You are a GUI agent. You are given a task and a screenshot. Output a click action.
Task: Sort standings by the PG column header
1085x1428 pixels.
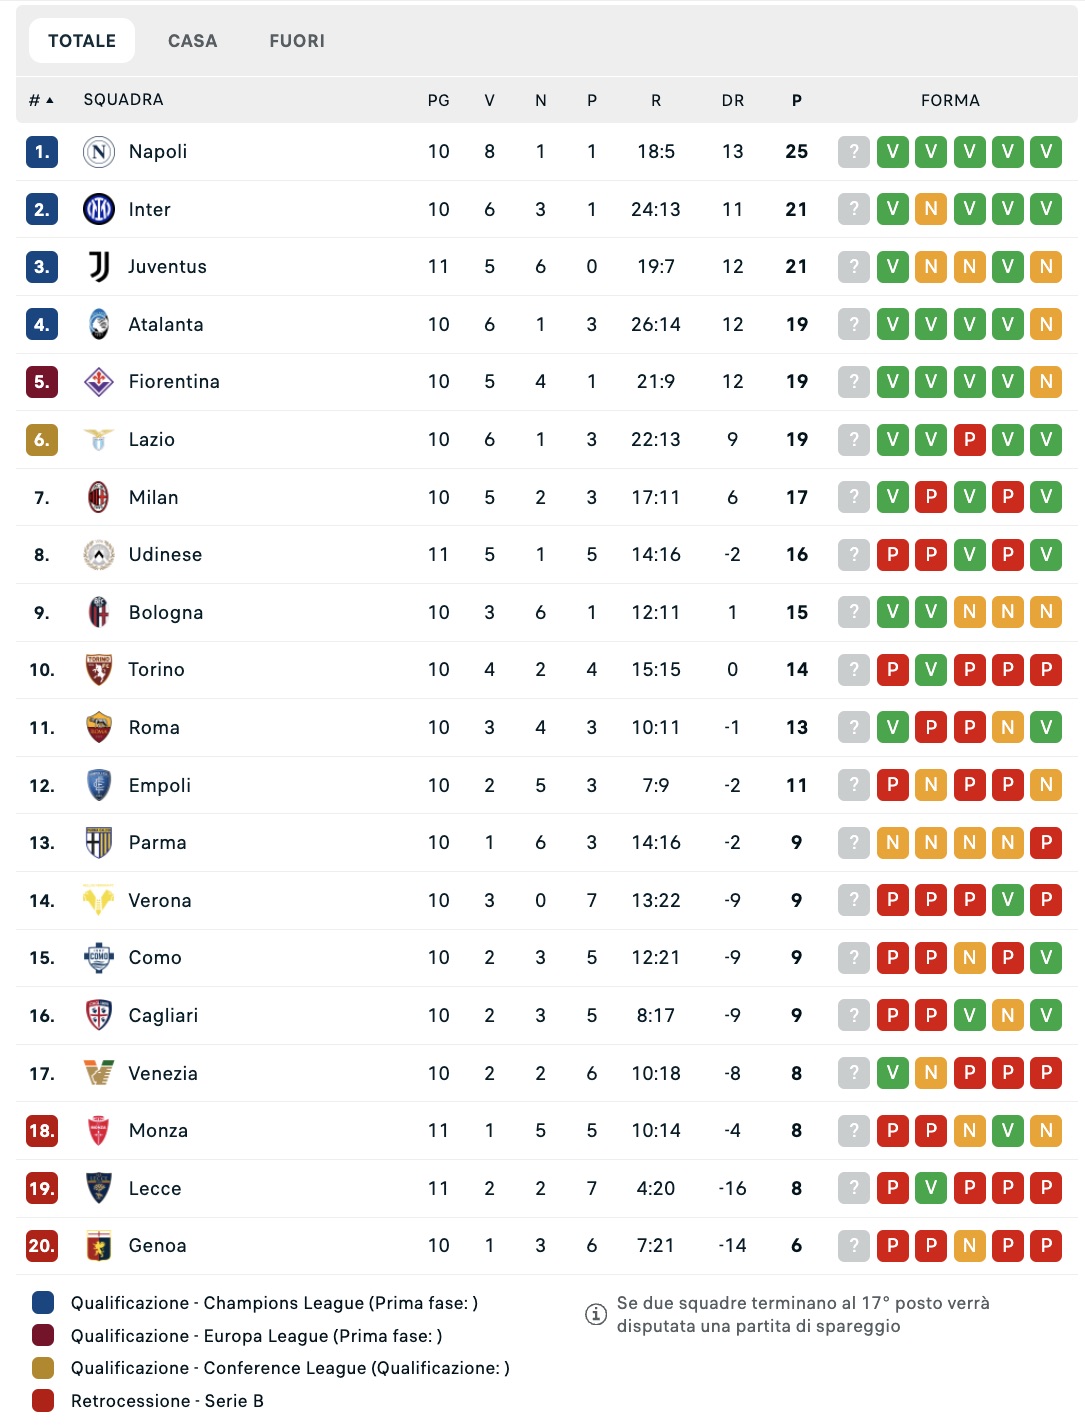click(x=438, y=100)
